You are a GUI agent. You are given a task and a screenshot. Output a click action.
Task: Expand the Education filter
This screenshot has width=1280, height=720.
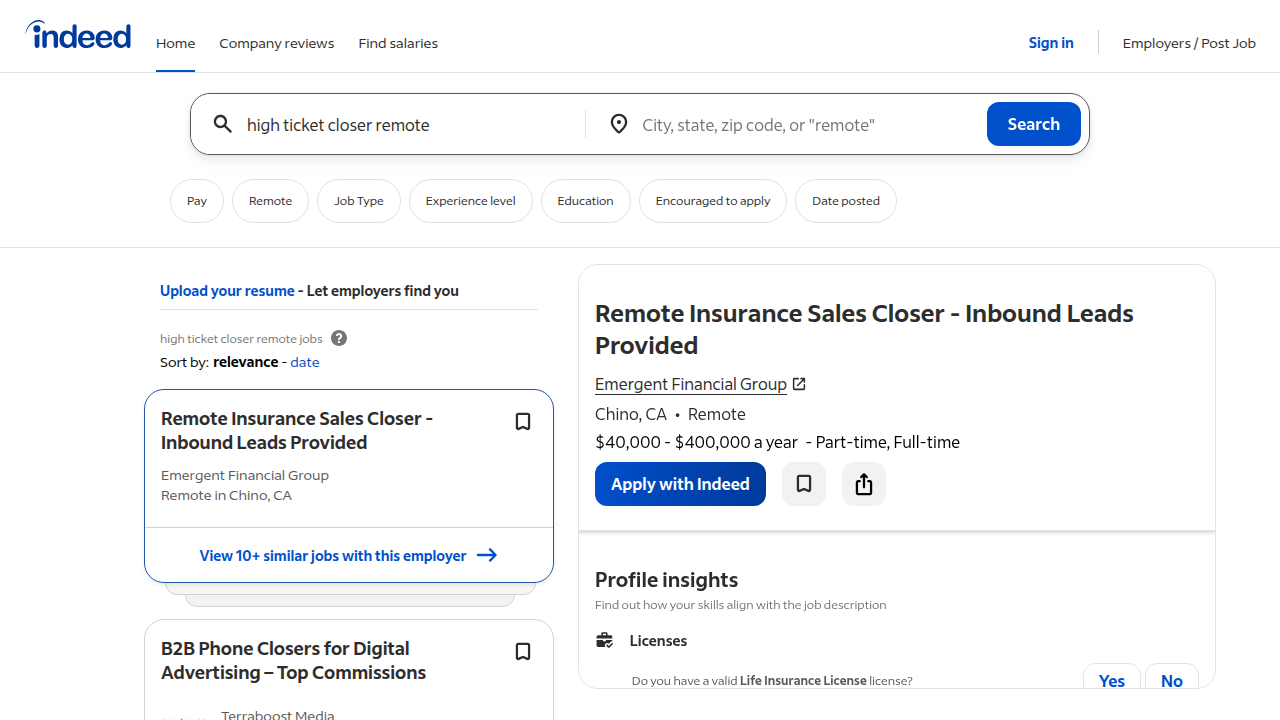point(585,201)
